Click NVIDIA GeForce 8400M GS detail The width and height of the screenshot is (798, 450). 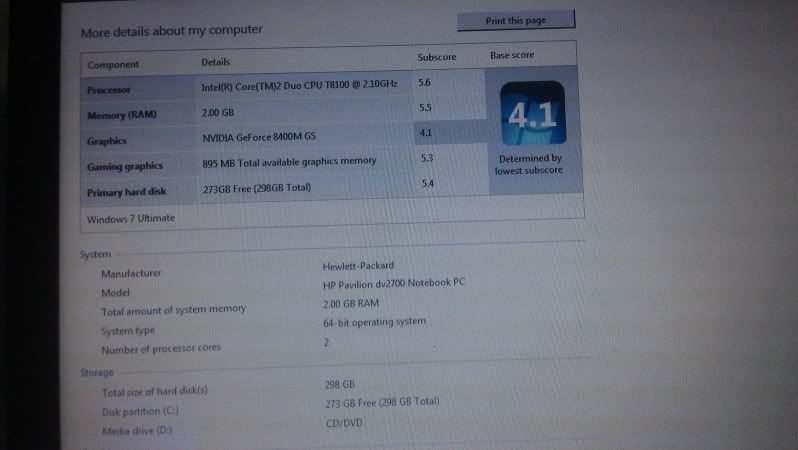tap(259, 137)
